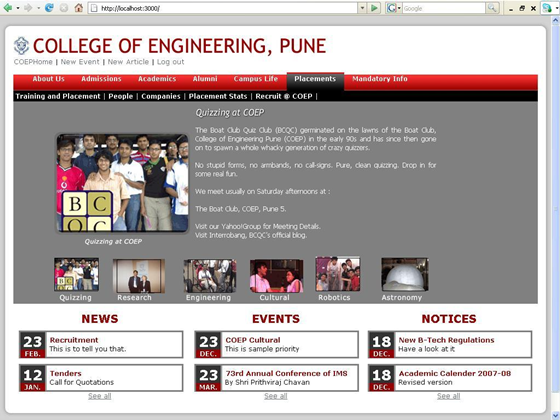The height and width of the screenshot is (420, 560).
Task: Click the address bar showing localhost:3000
Action: click(223, 8)
